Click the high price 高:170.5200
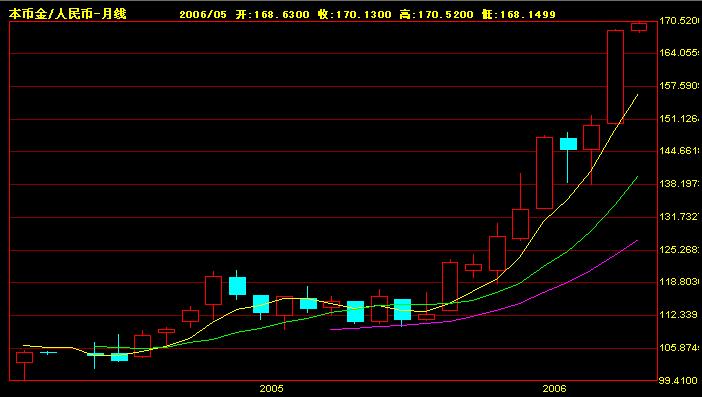Viewport: 702px width, 397px height. (437, 14)
